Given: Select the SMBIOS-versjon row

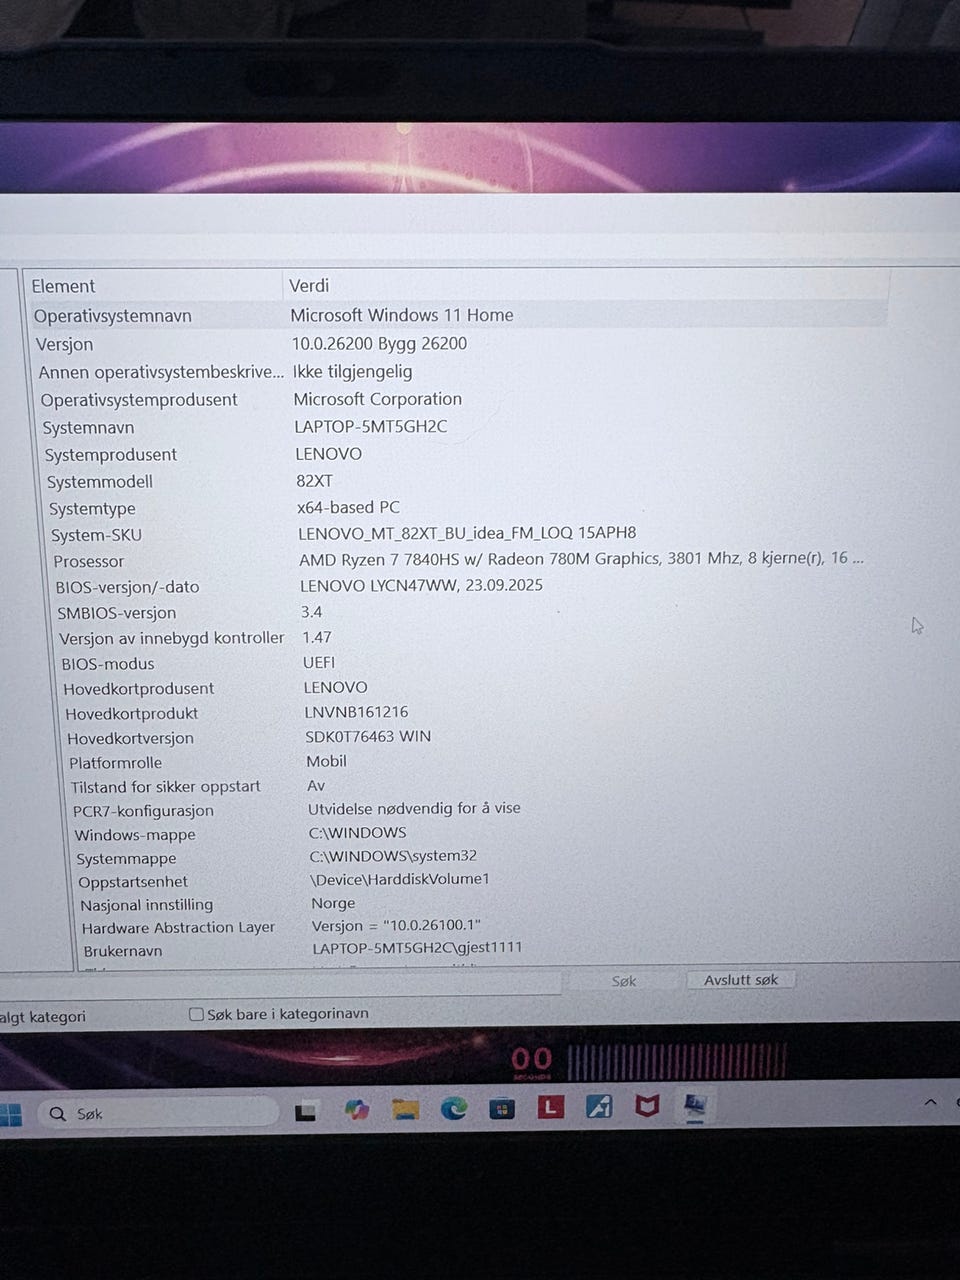Looking at the screenshot, I should coord(471,612).
